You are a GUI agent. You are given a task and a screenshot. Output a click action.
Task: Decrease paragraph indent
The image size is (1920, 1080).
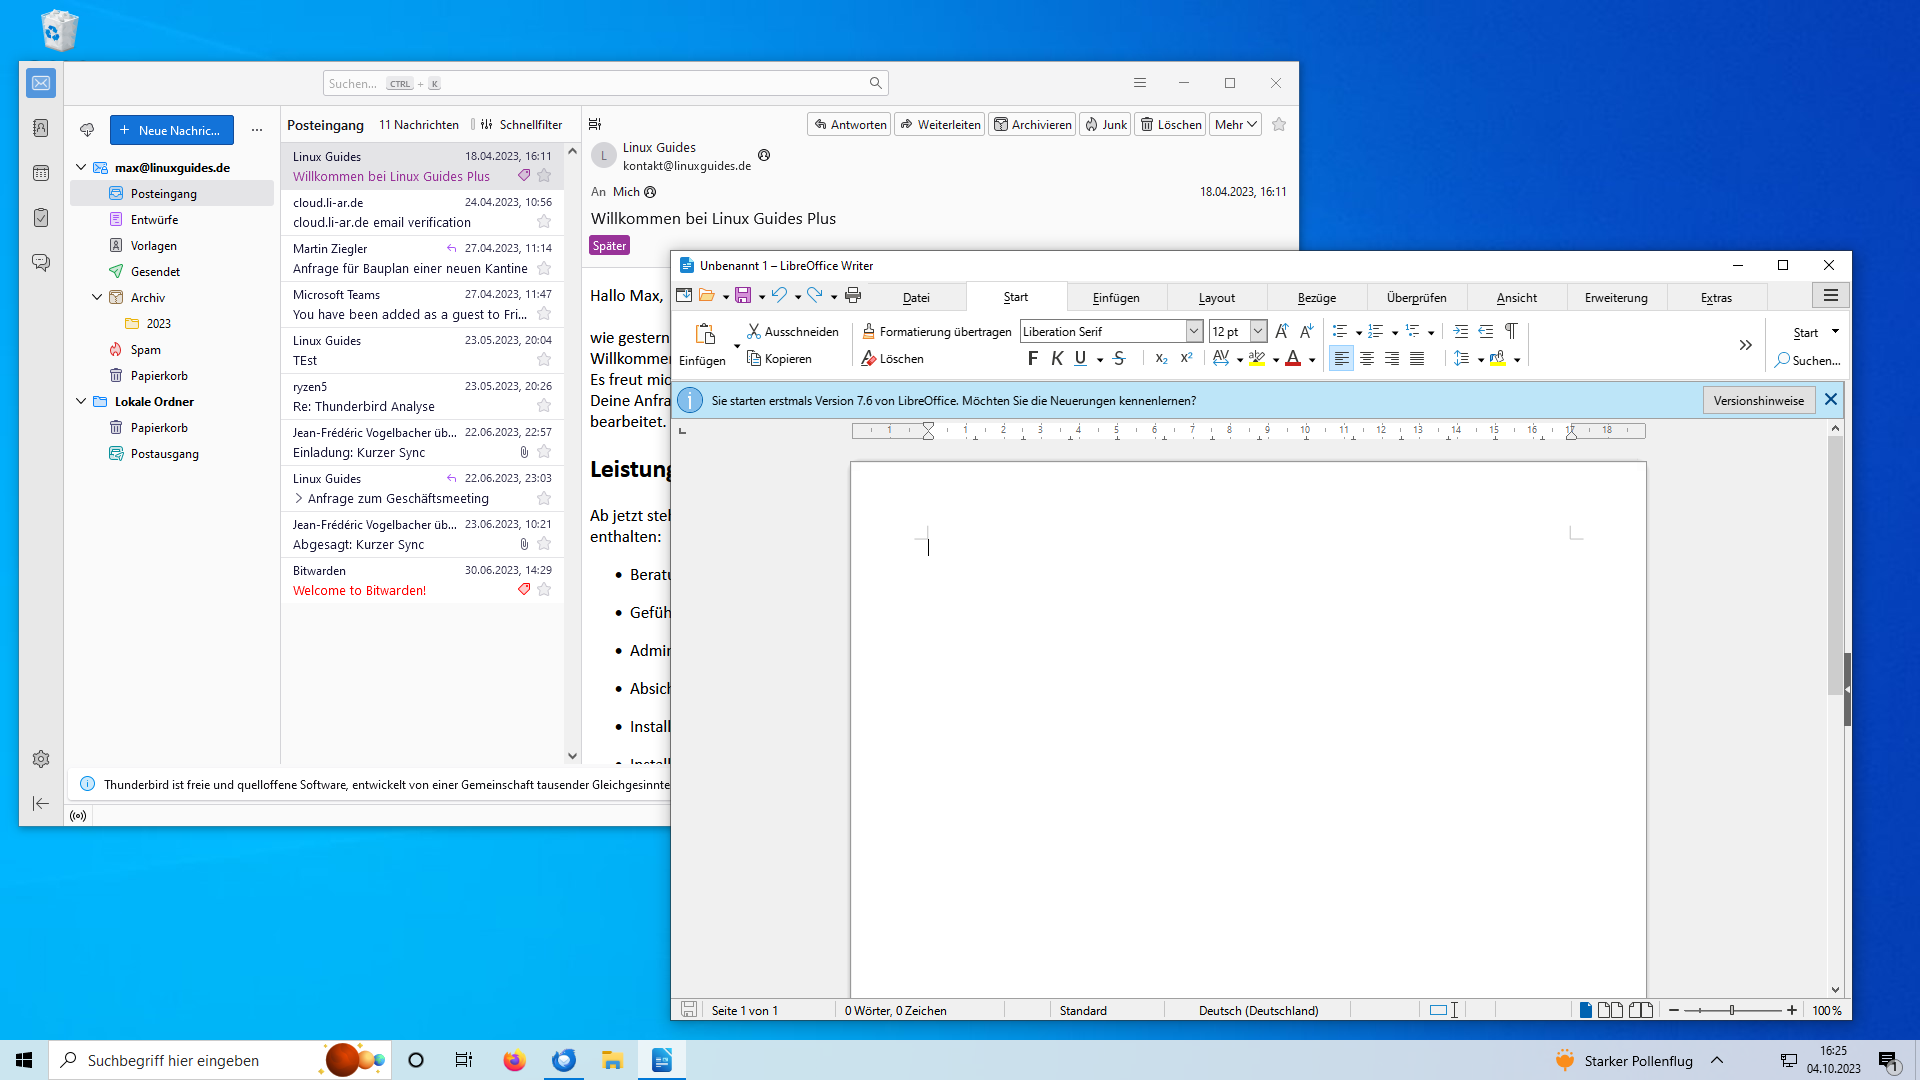[1486, 331]
